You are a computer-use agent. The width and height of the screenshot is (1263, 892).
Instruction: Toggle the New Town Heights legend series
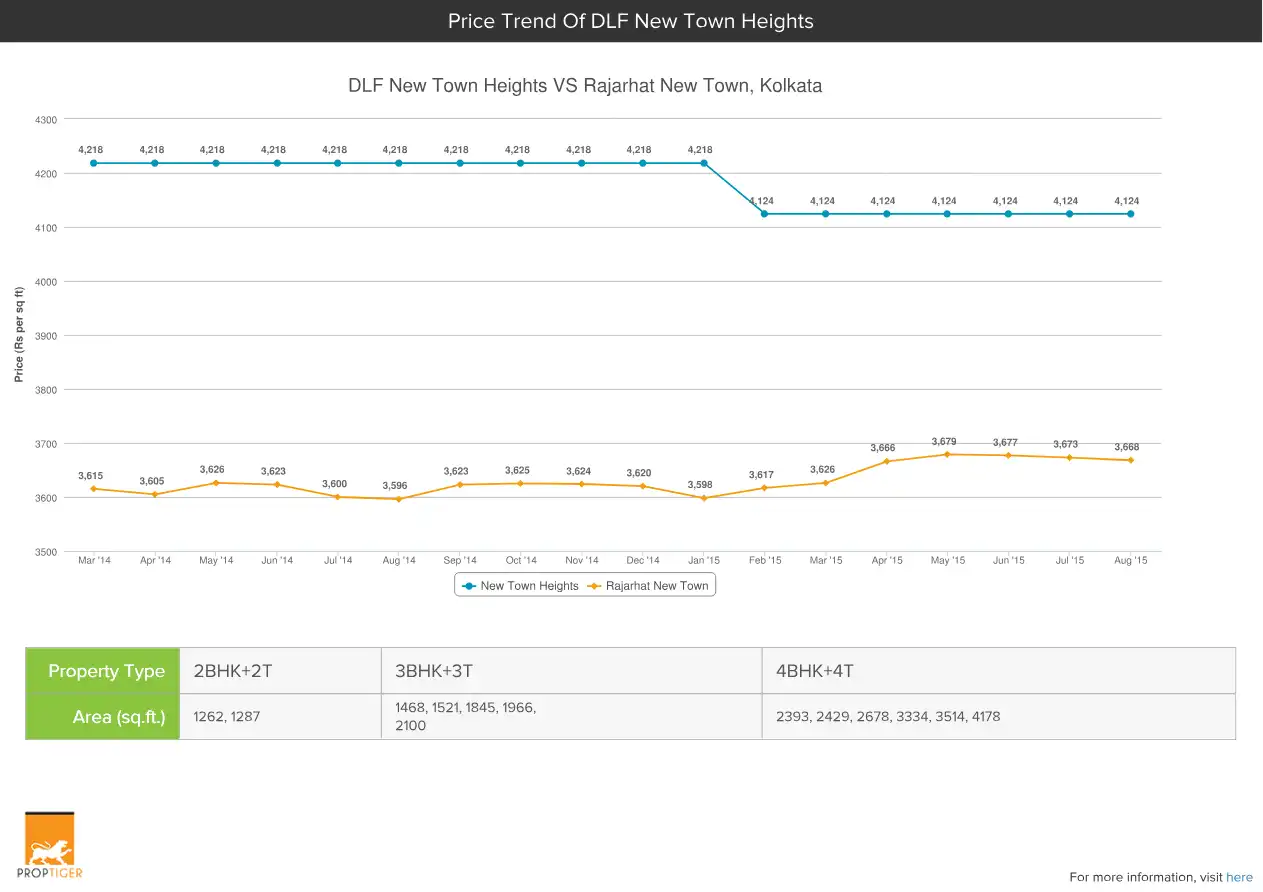520,586
